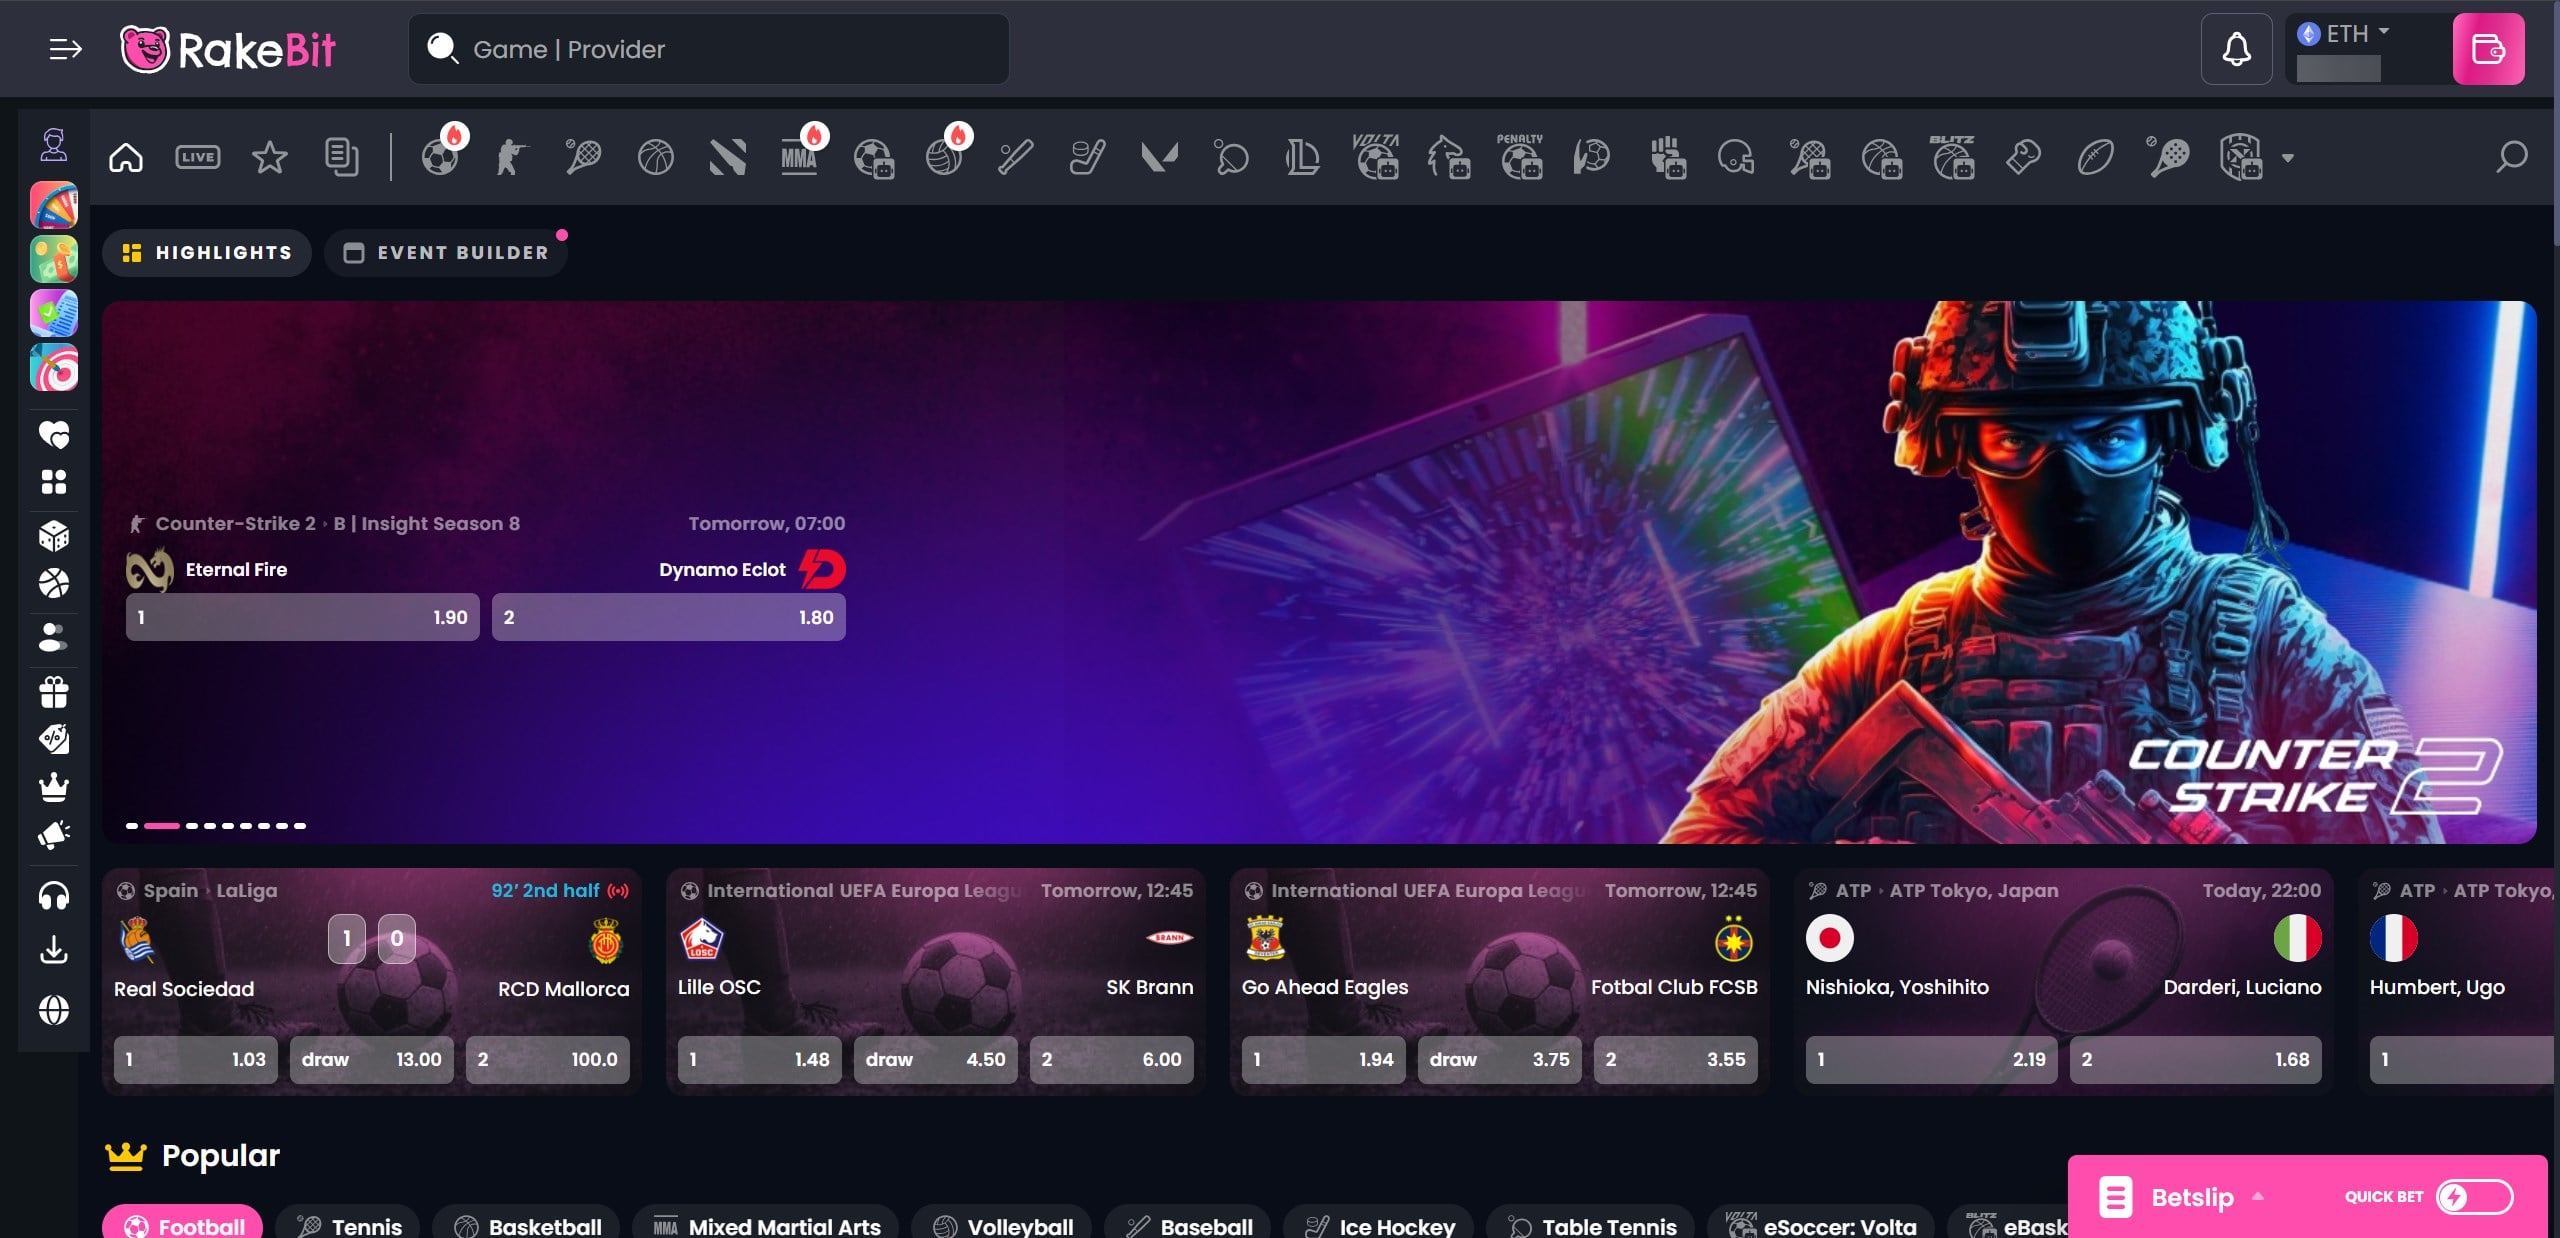
Task: Open the favorites heart sidebar icon
Action: (x=54, y=434)
